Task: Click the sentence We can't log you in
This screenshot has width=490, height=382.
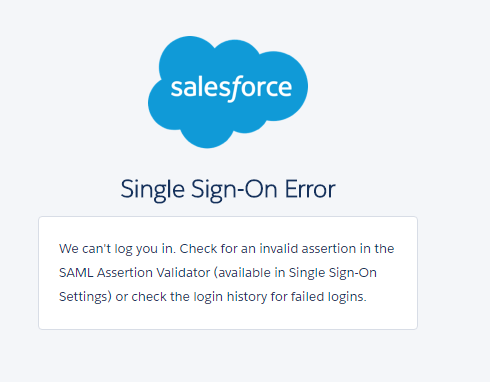Action: point(117,249)
